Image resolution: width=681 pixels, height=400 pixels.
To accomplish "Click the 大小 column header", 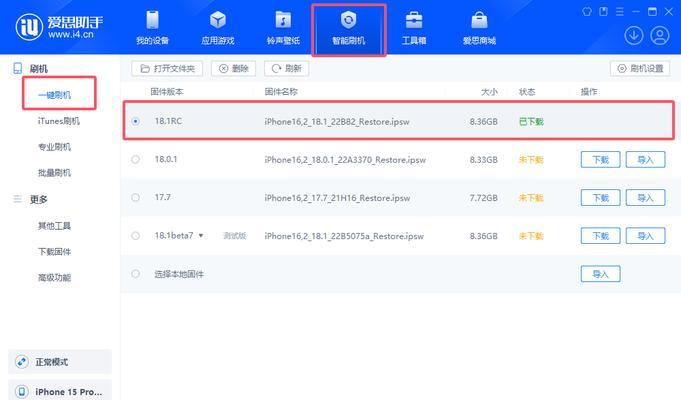I will tap(489, 92).
